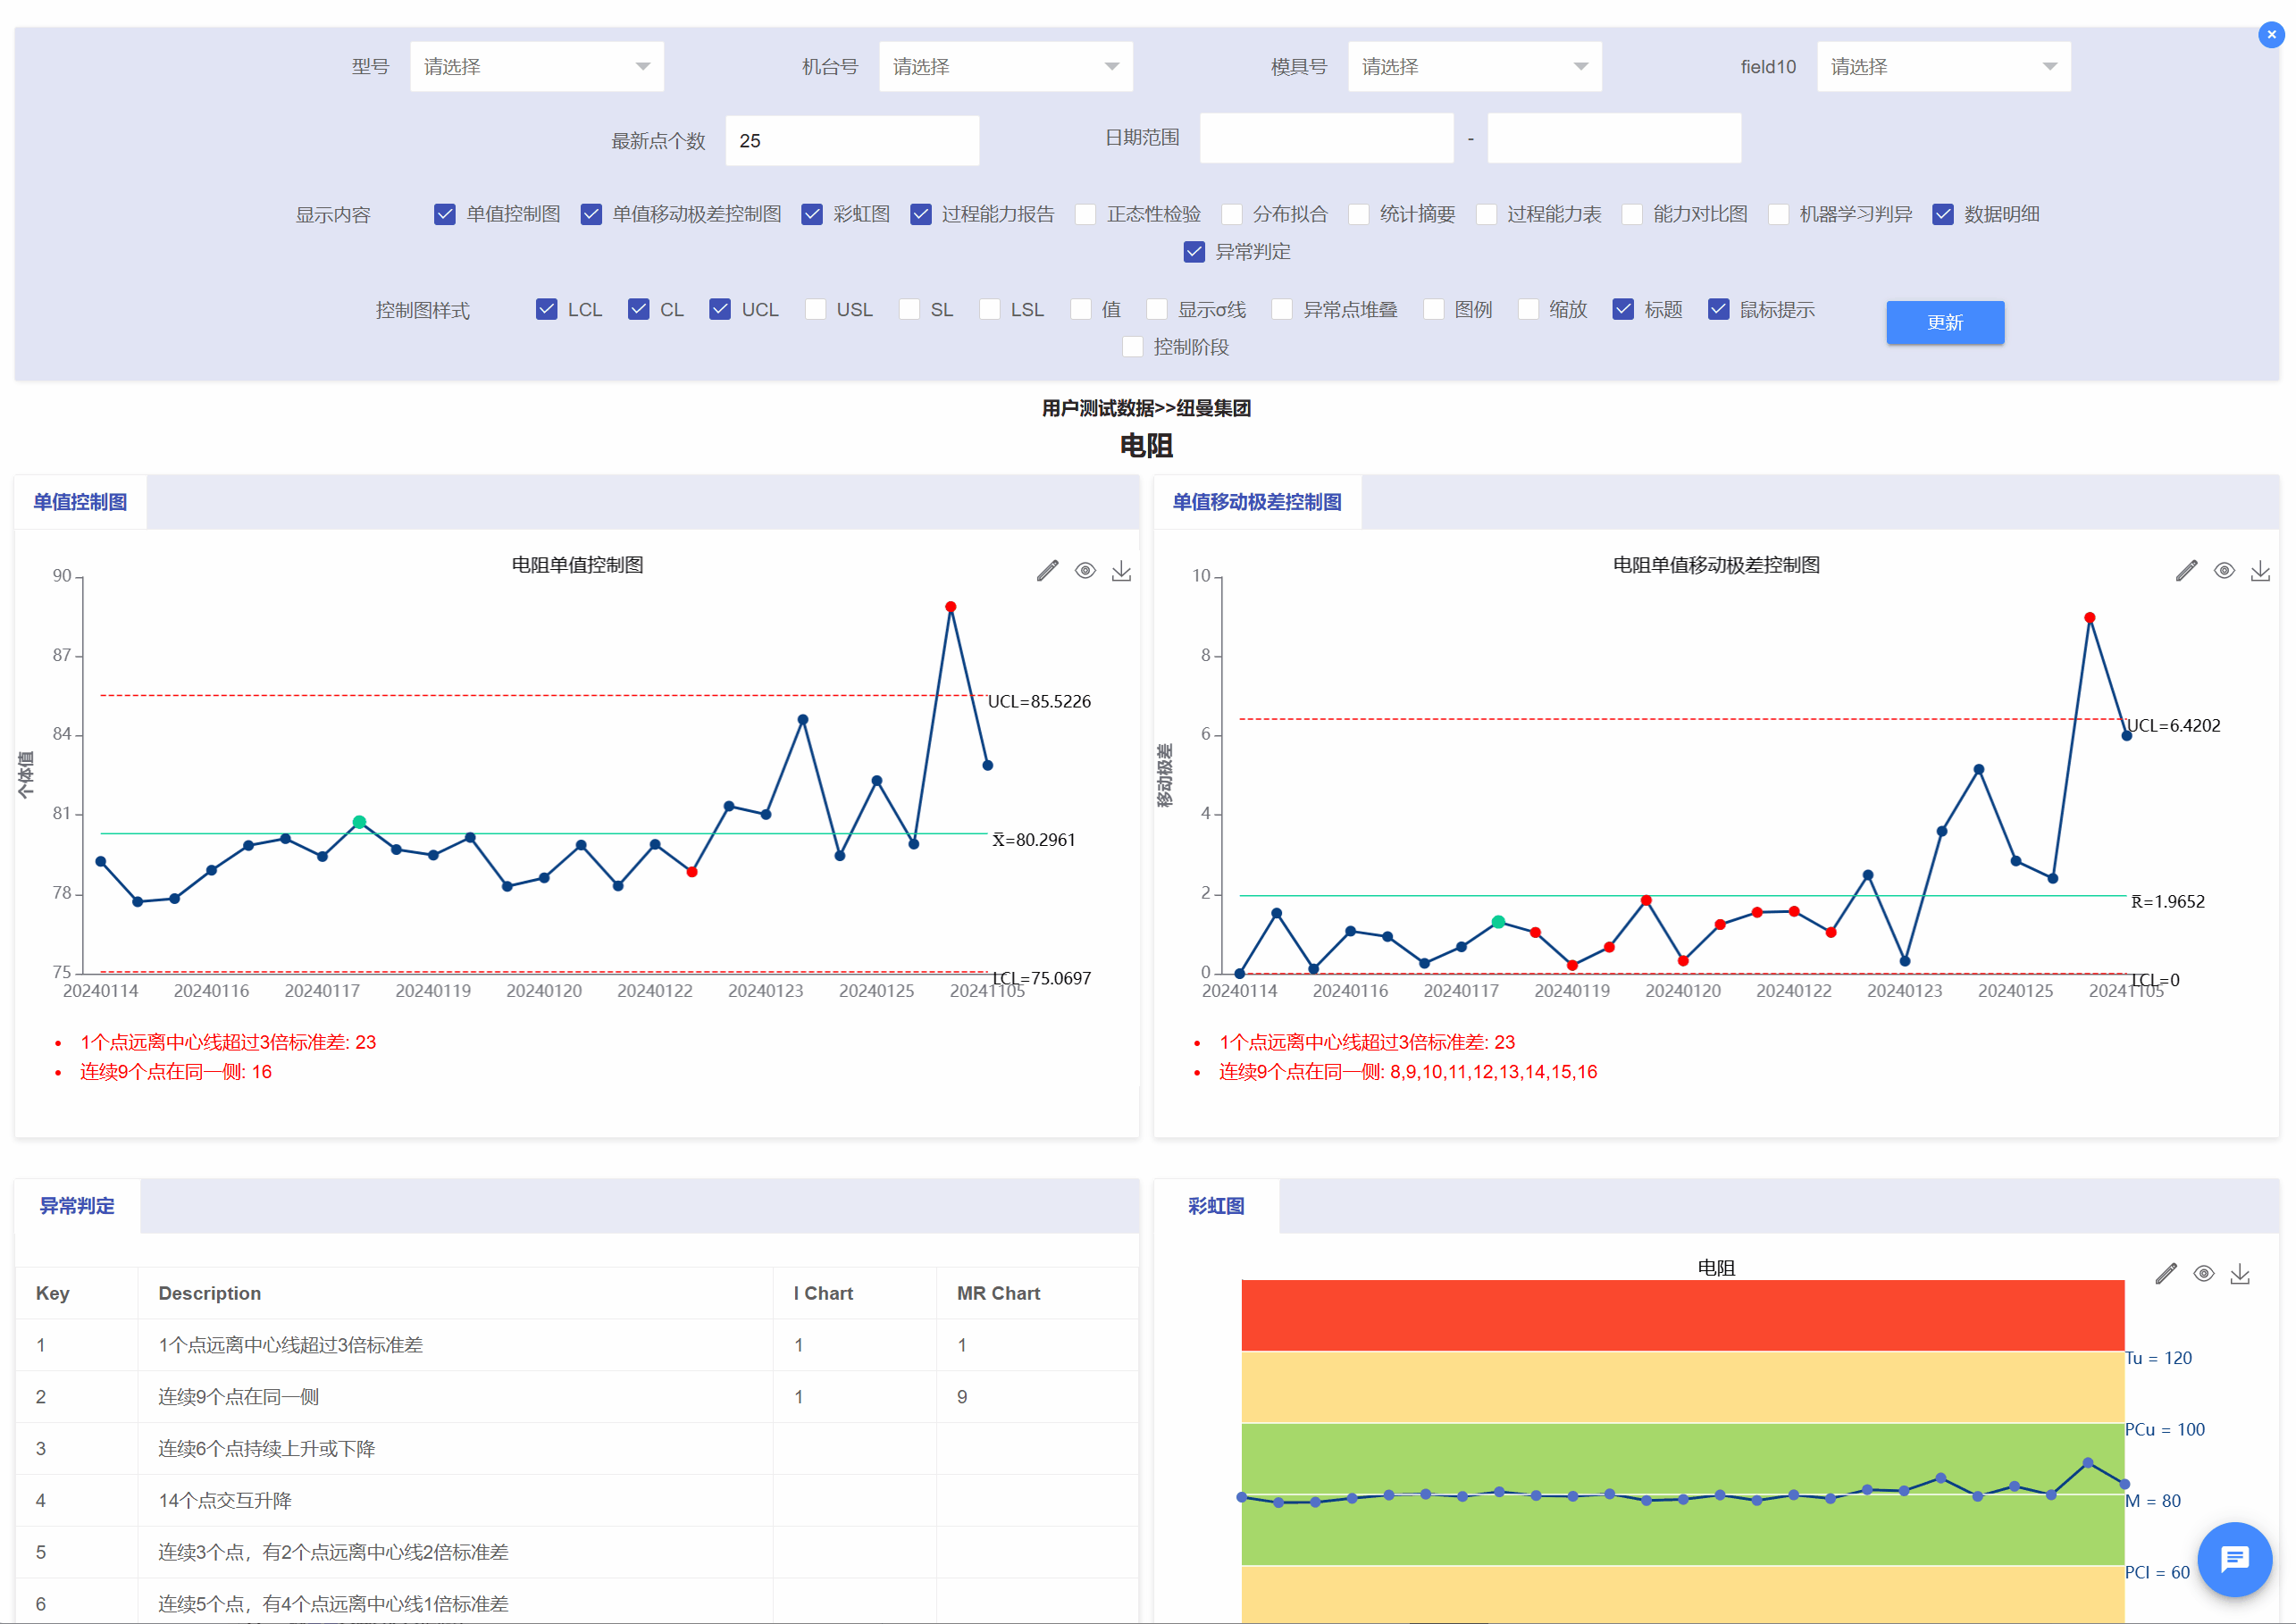Click red out-of-control point on 单值控制图
Image resolution: width=2296 pixels, height=1624 pixels.
[x=951, y=607]
